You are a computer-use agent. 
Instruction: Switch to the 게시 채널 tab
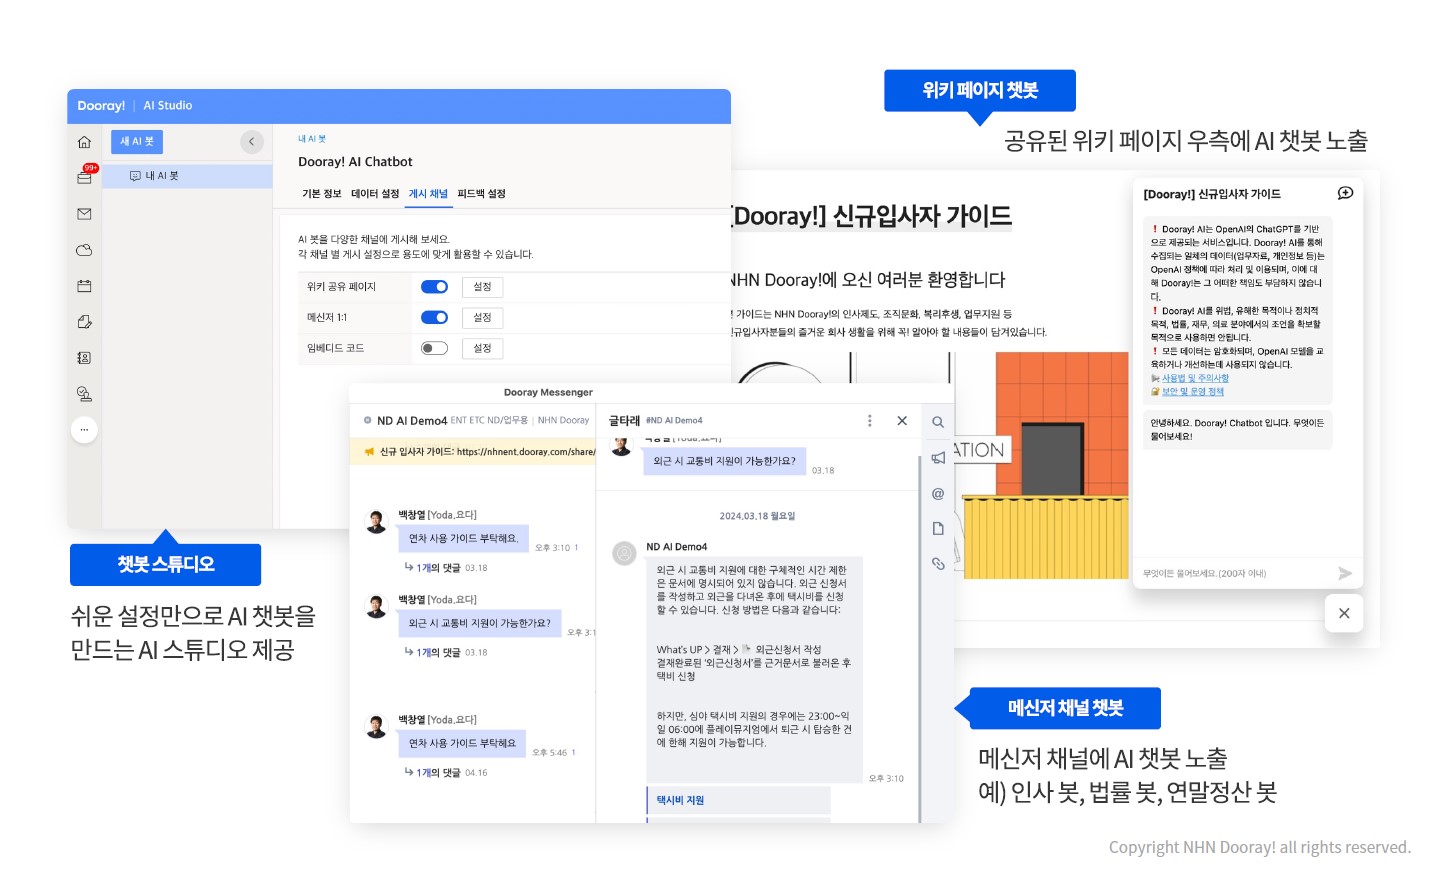click(428, 194)
